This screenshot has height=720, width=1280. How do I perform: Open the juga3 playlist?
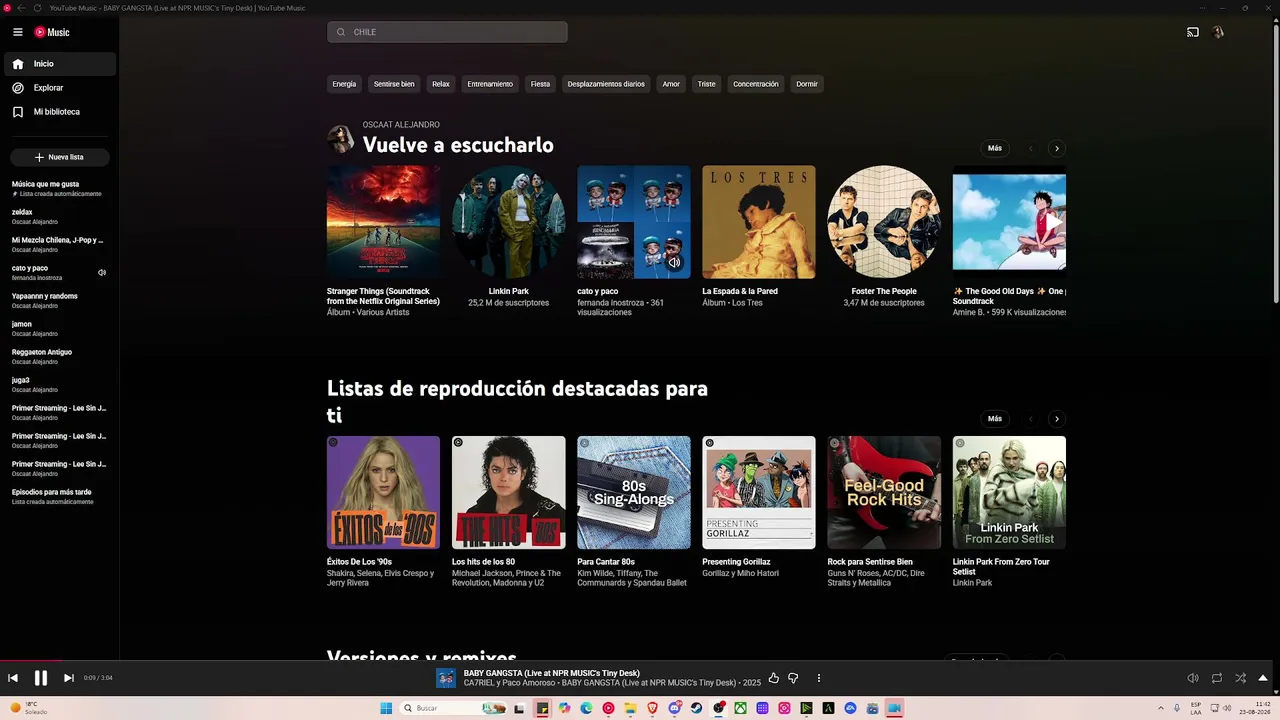[x=60, y=384]
